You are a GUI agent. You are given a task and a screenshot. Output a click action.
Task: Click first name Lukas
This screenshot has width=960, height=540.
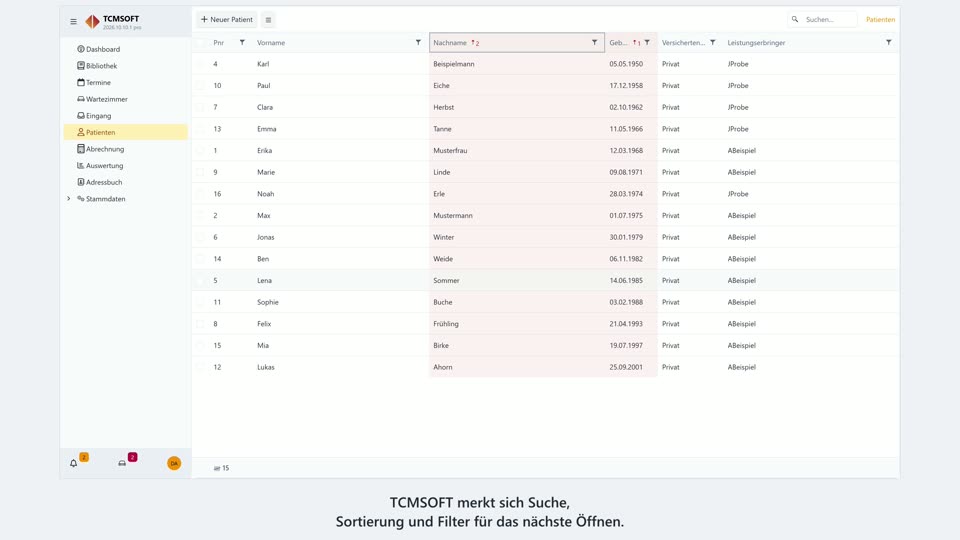click(266, 367)
